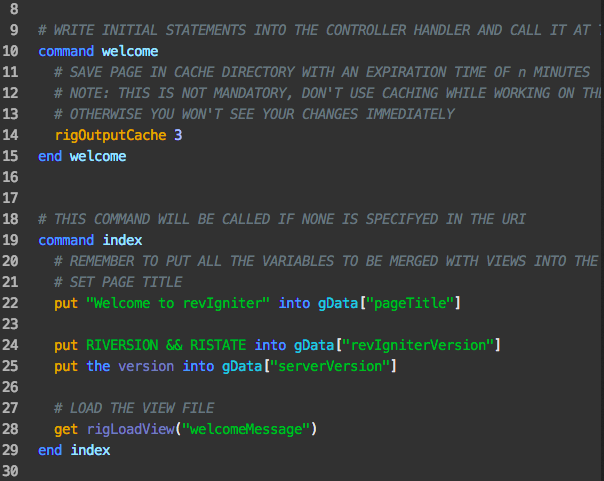Click the number 3 after rigOutputCache
The image size is (604, 481).
[178, 135]
